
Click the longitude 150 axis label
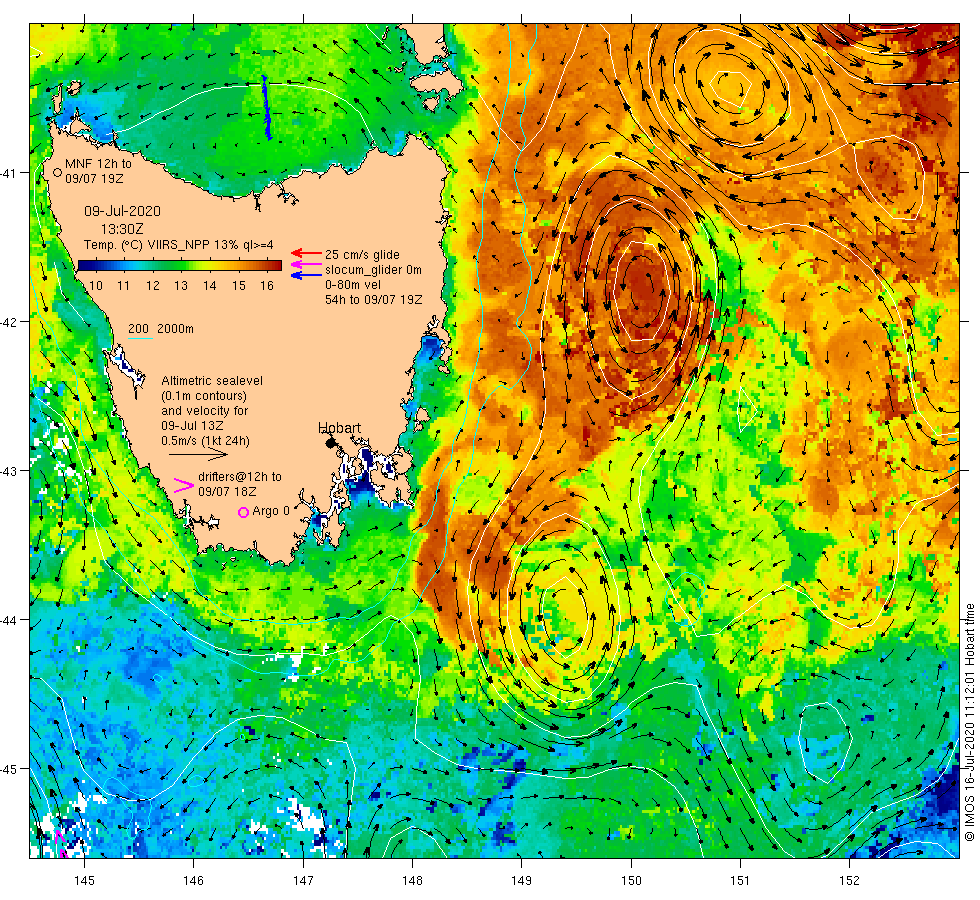coord(631,881)
